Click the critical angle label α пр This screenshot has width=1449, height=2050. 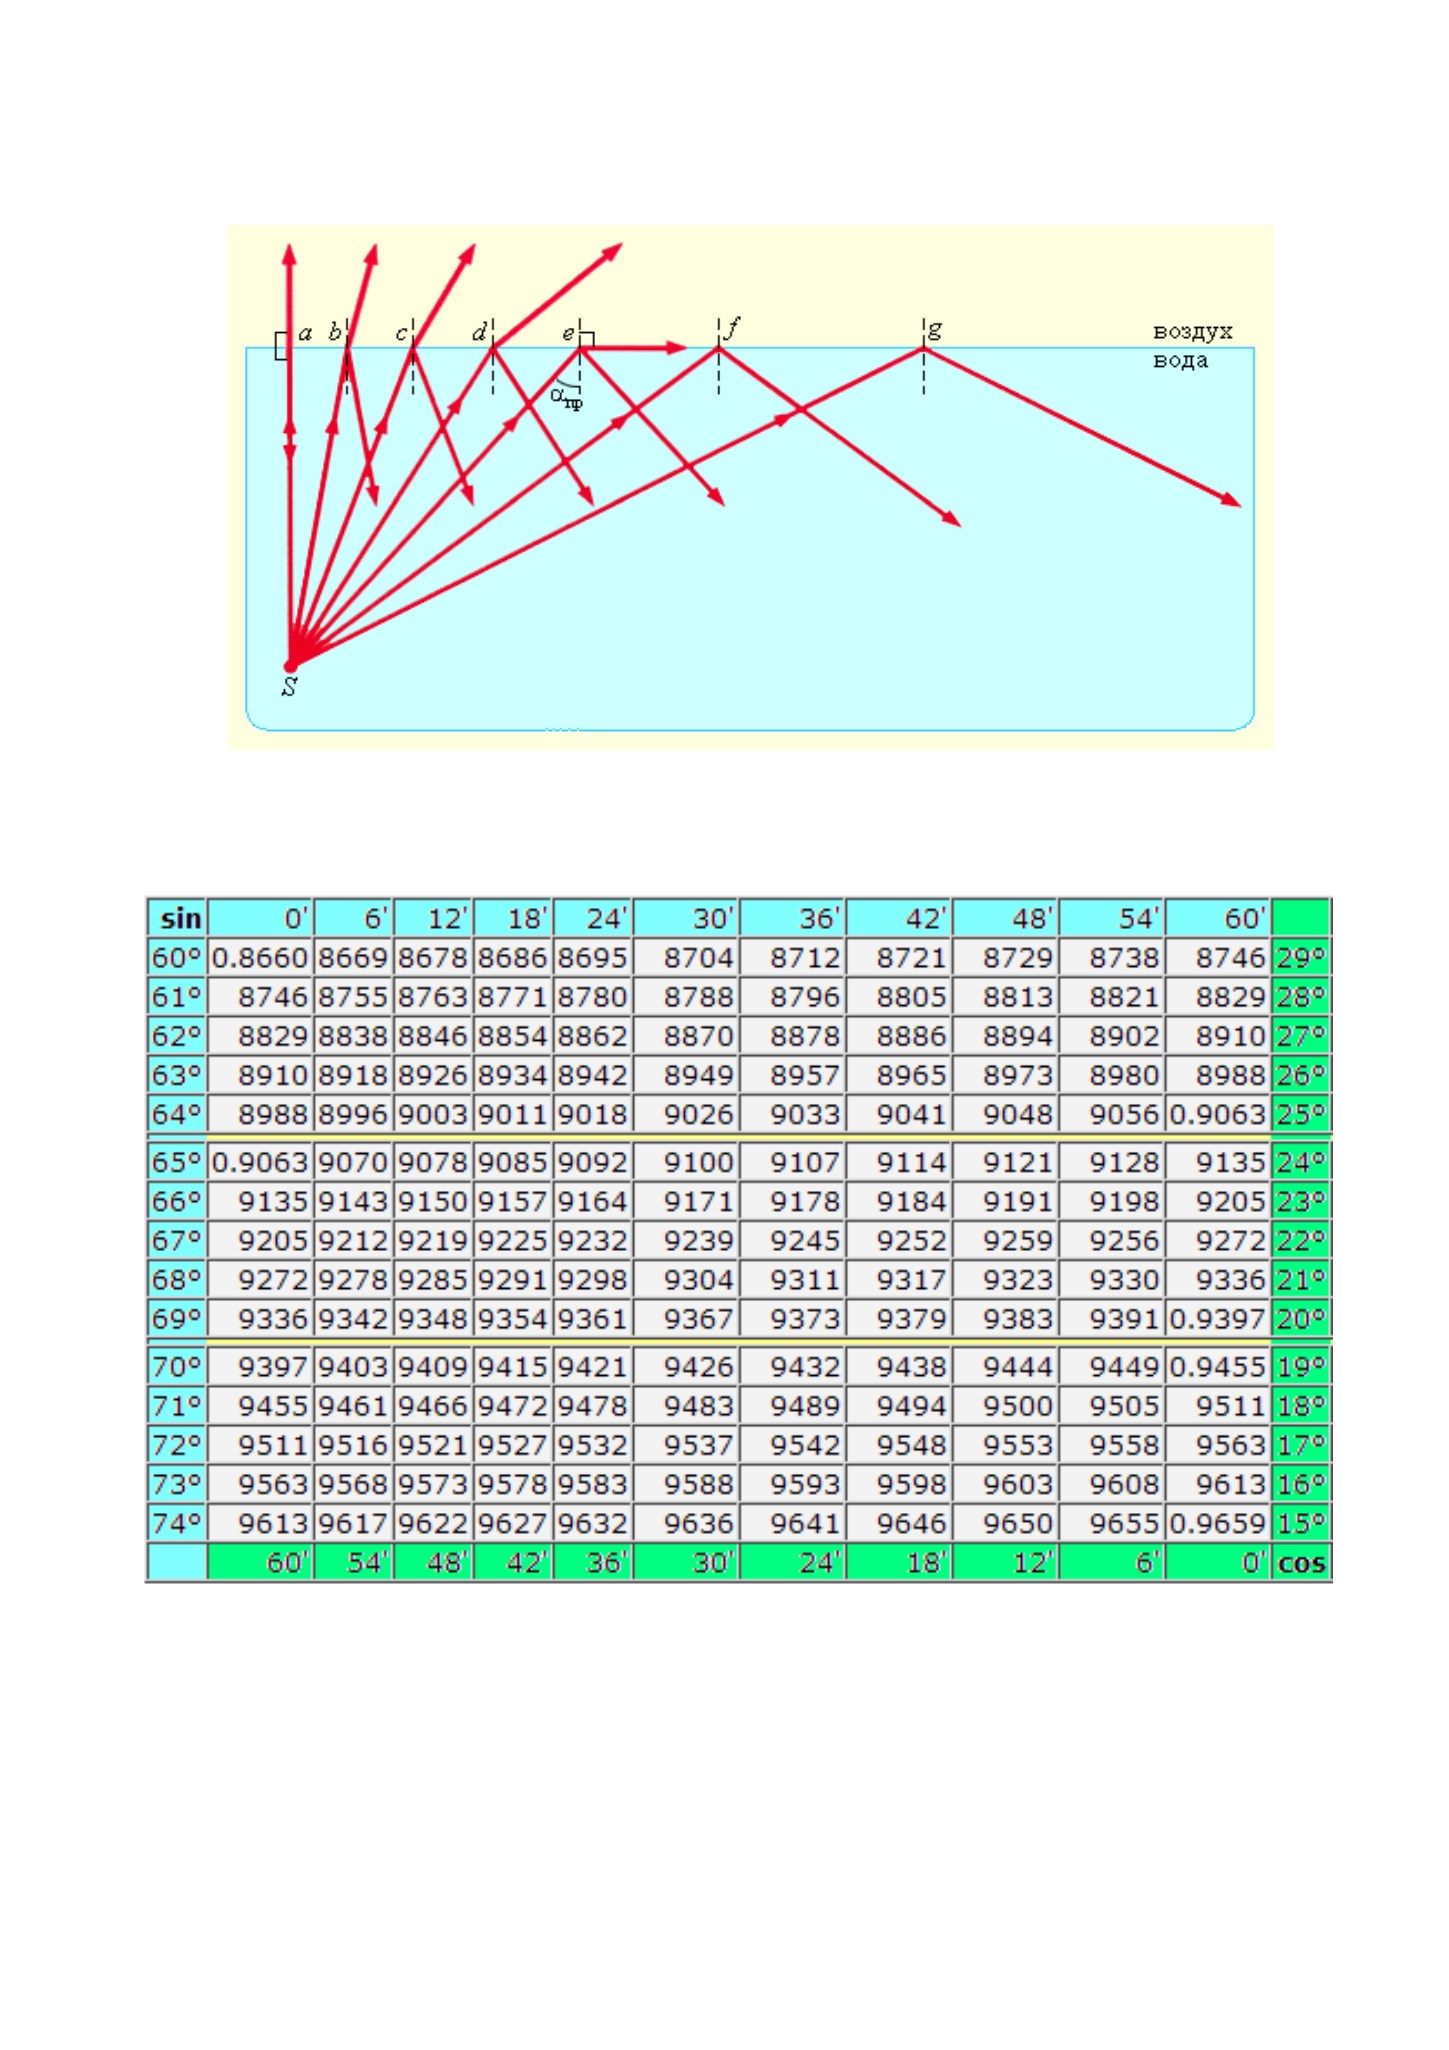click(x=565, y=398)
